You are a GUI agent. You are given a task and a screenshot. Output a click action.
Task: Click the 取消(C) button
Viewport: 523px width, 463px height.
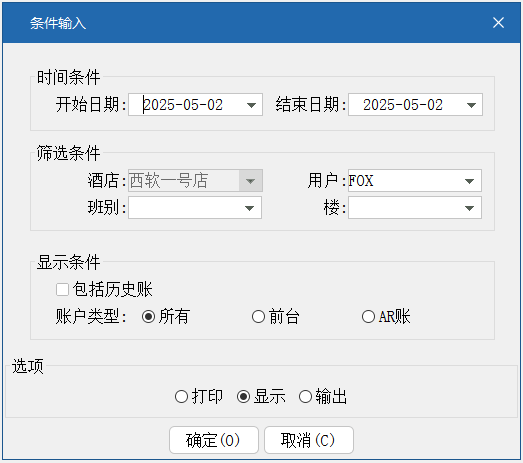(x=309, y=440)
